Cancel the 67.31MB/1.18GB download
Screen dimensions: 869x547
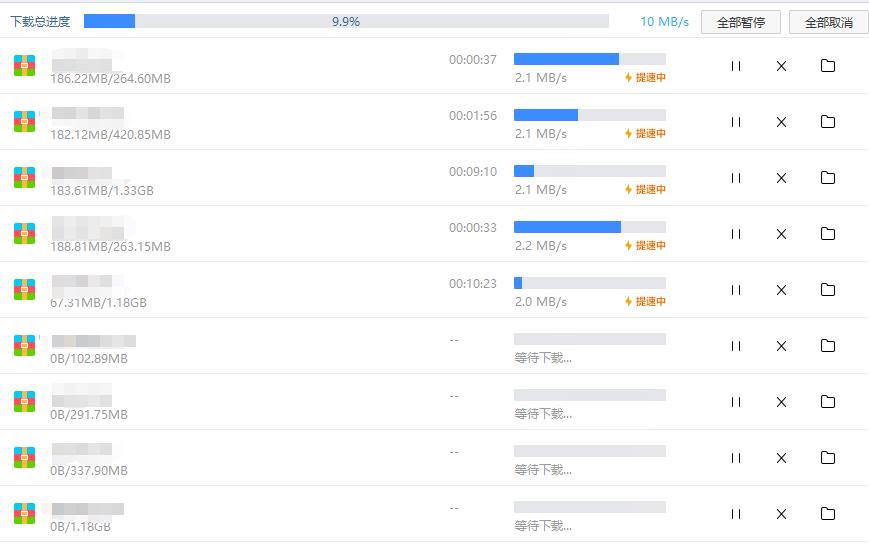click(782, 290)
